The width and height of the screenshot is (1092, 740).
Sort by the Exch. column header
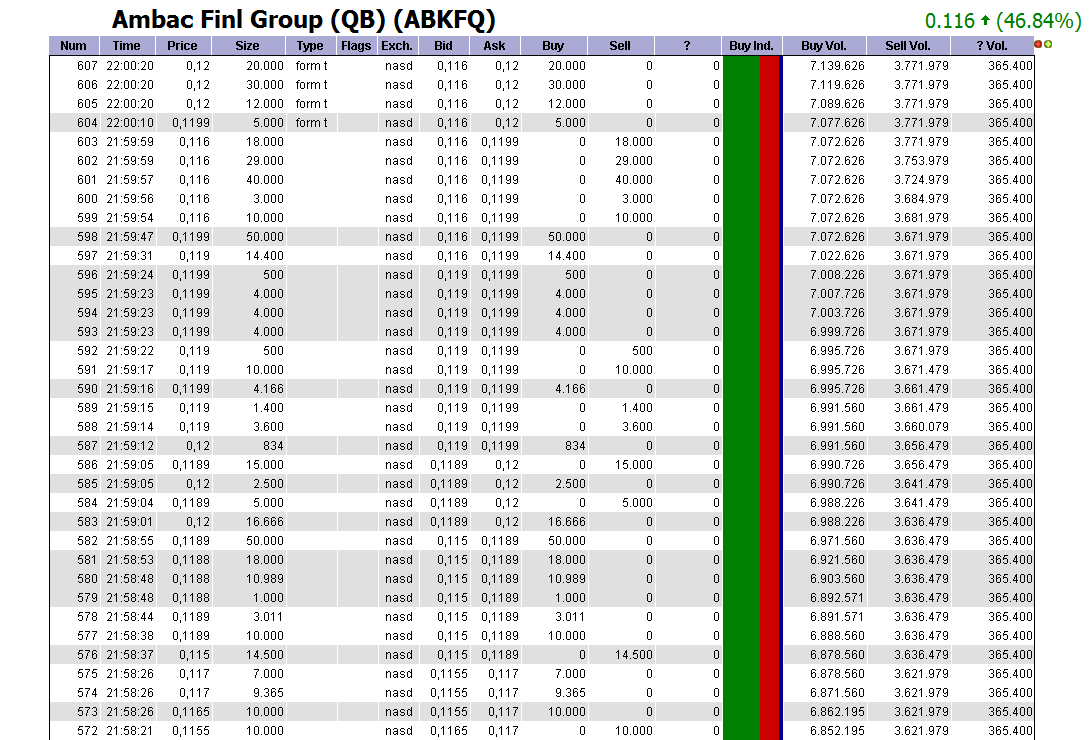pyautogui.click(x=397, y=45)
